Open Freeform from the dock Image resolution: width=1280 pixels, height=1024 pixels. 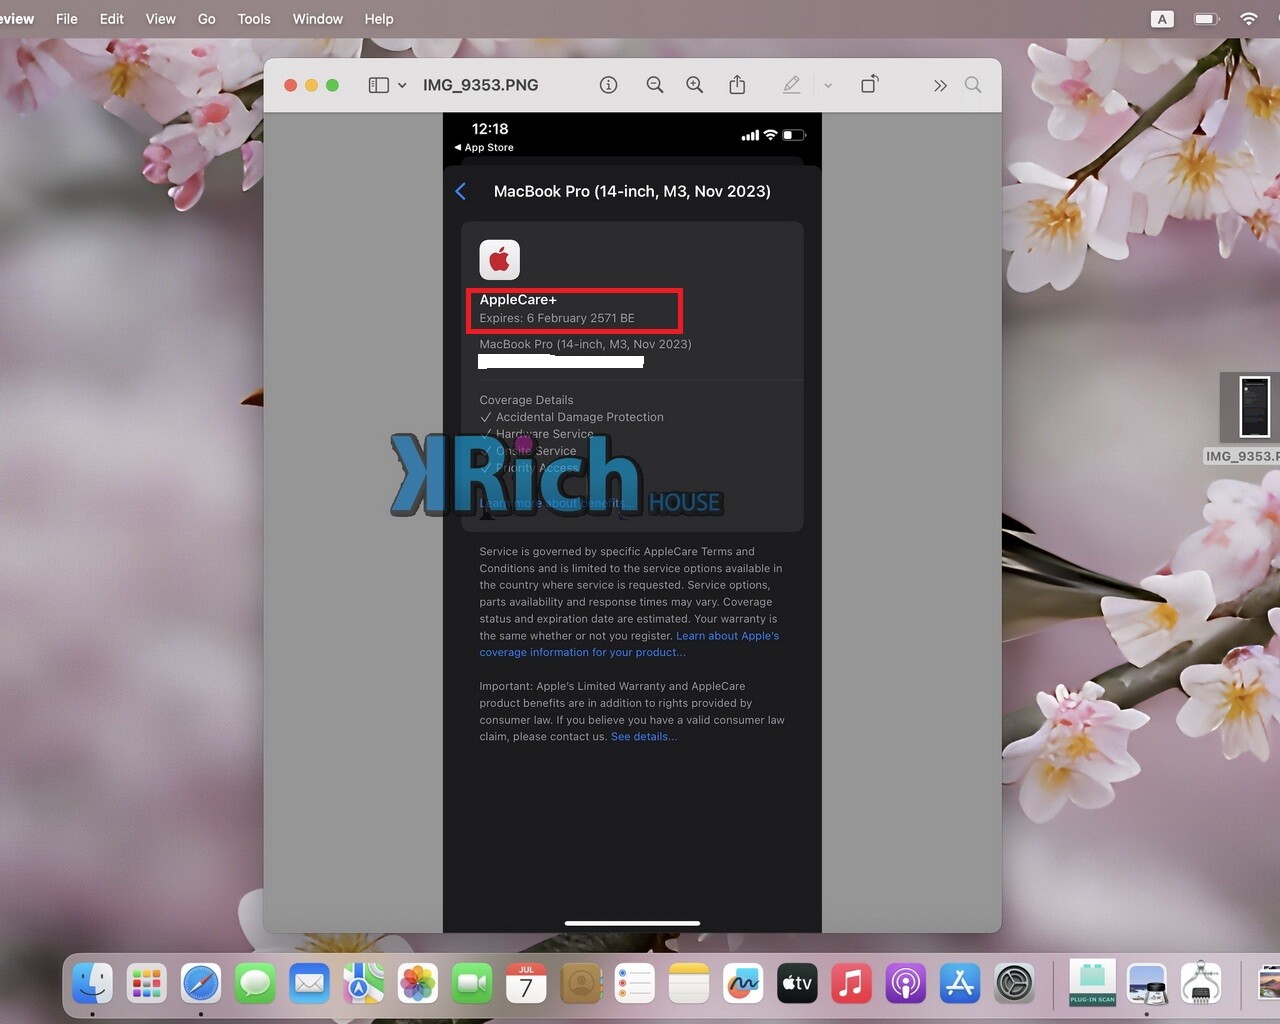[x=743, y=984]
